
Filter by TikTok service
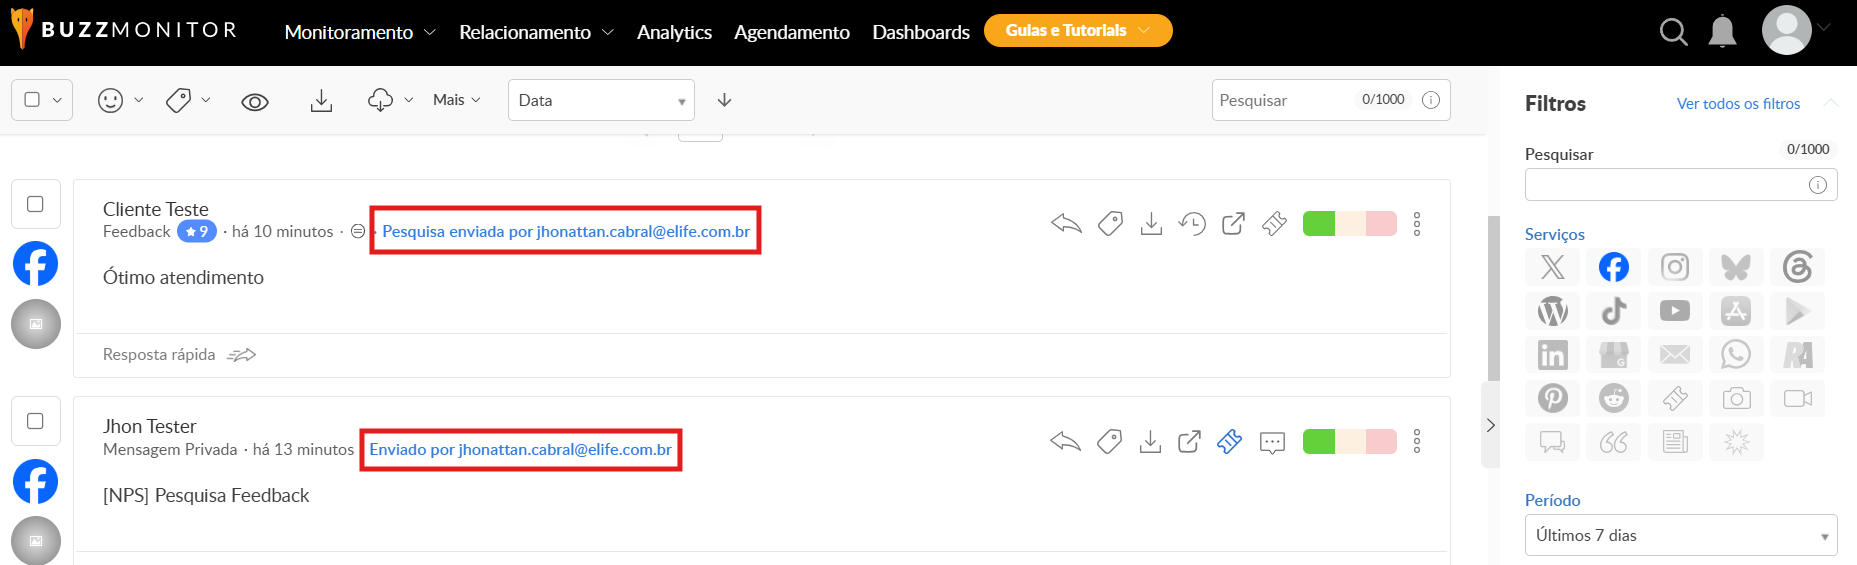[1614, 311]
